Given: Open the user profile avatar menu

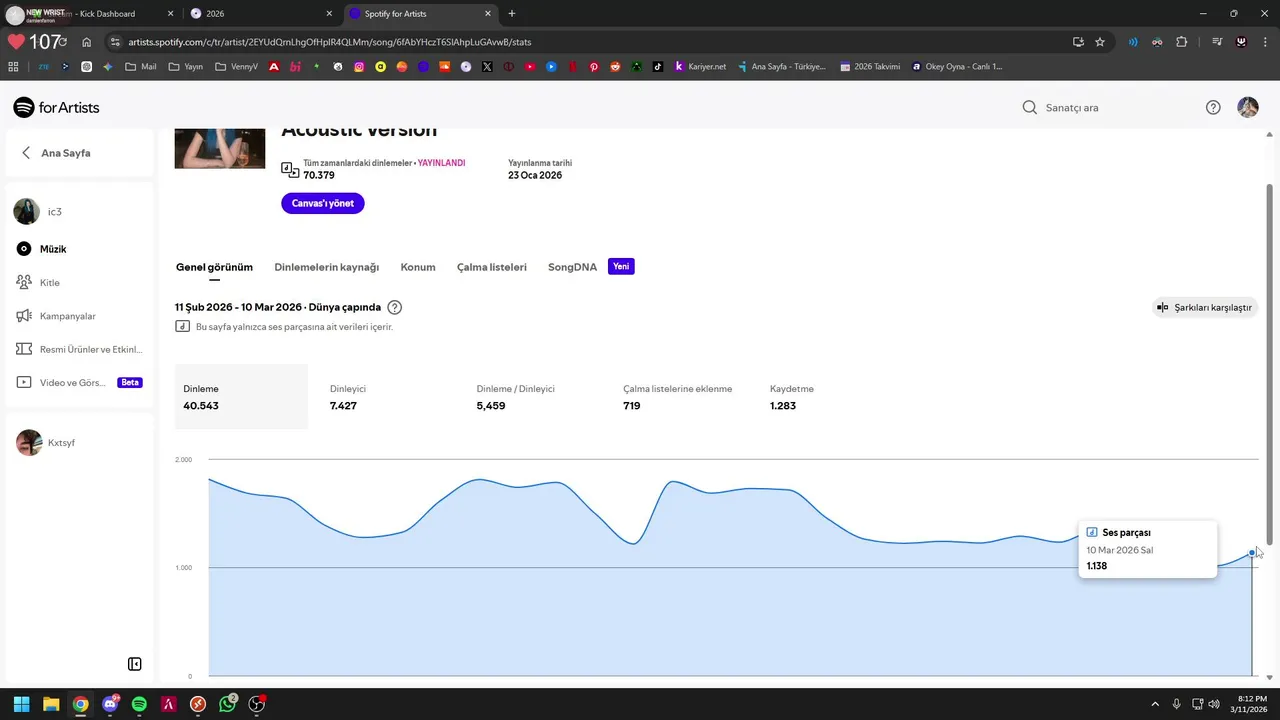Looking at the screenshot, I should [1248, 108].
